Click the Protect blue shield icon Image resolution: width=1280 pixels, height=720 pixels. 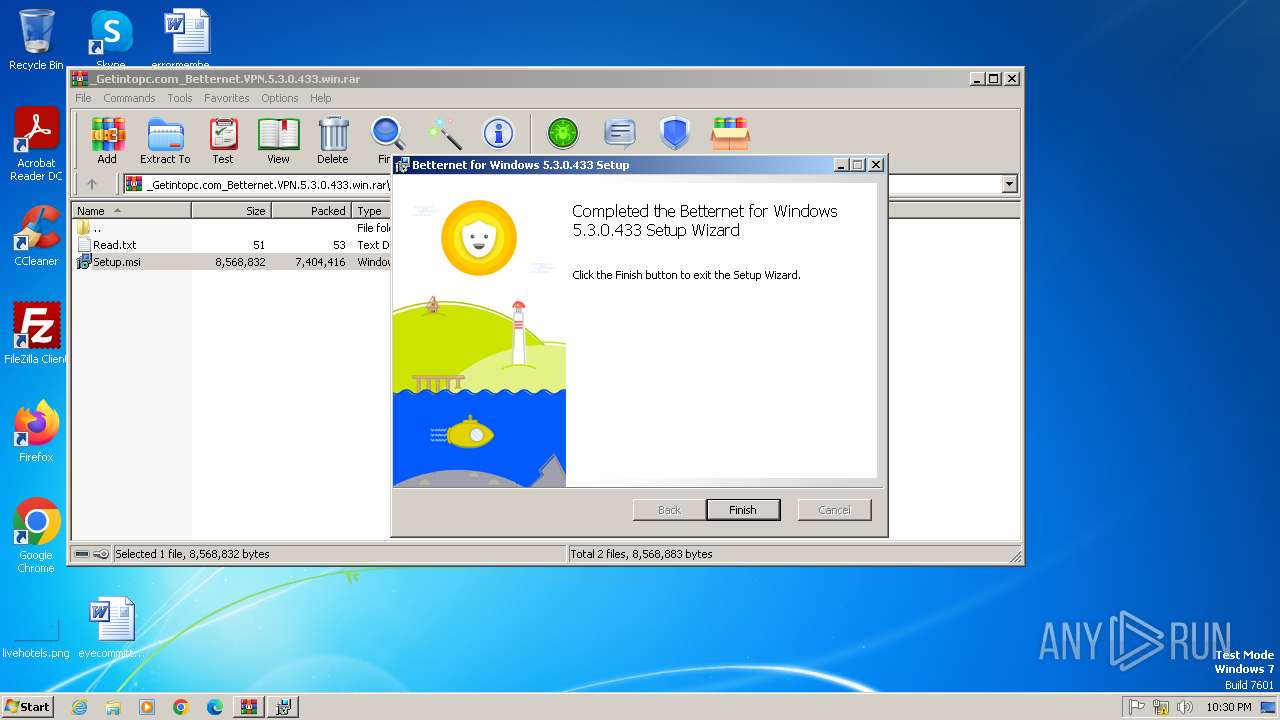click(x=675, y=133)
